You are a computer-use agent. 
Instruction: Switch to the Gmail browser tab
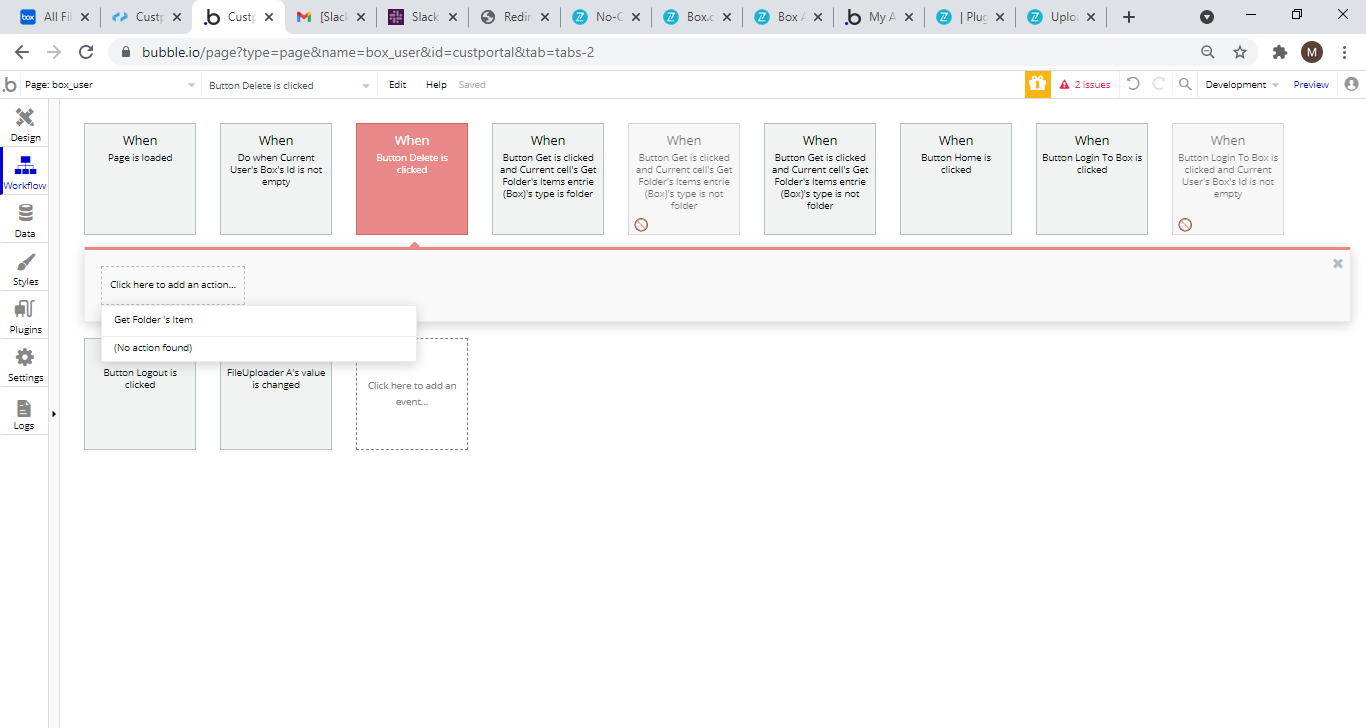coord(328,17)
